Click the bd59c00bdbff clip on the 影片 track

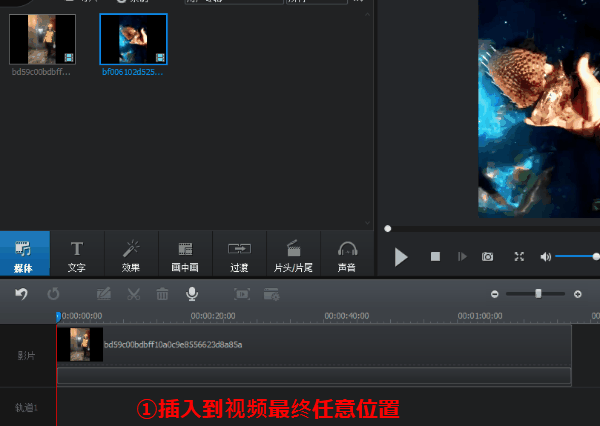[x=314, y=344]
